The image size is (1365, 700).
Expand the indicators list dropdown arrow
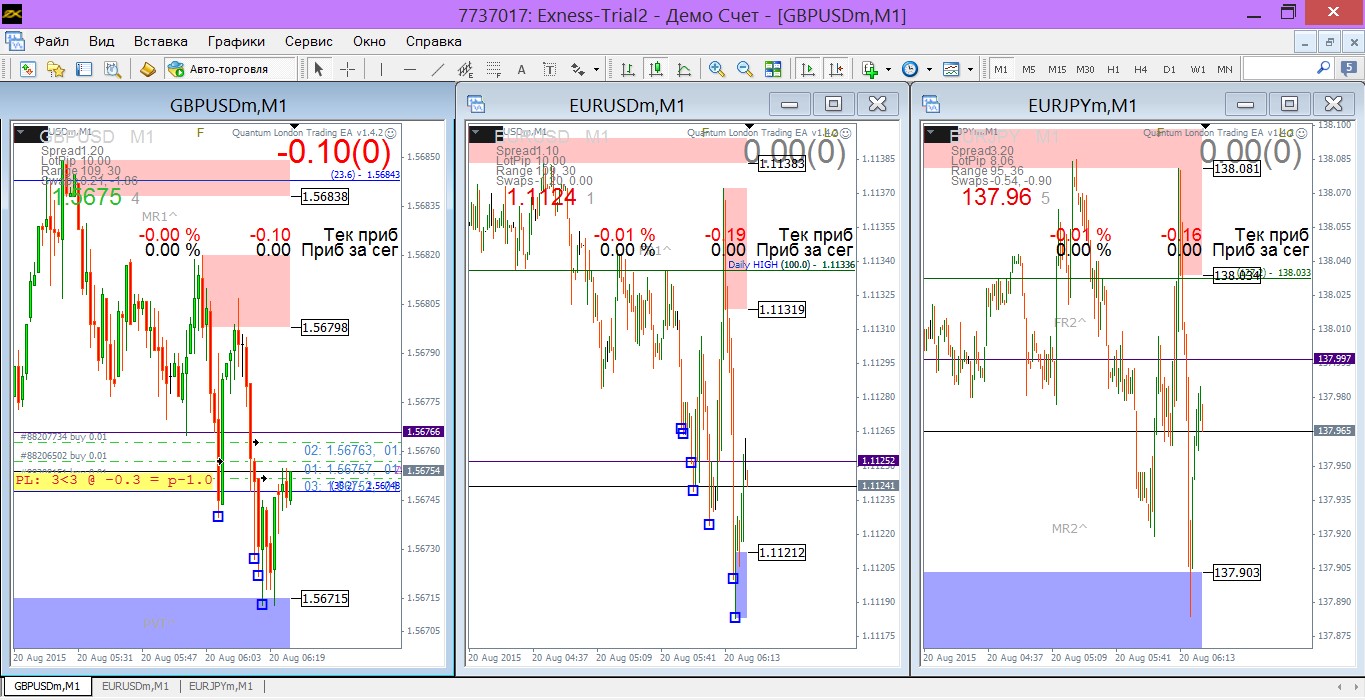[888, 69]
